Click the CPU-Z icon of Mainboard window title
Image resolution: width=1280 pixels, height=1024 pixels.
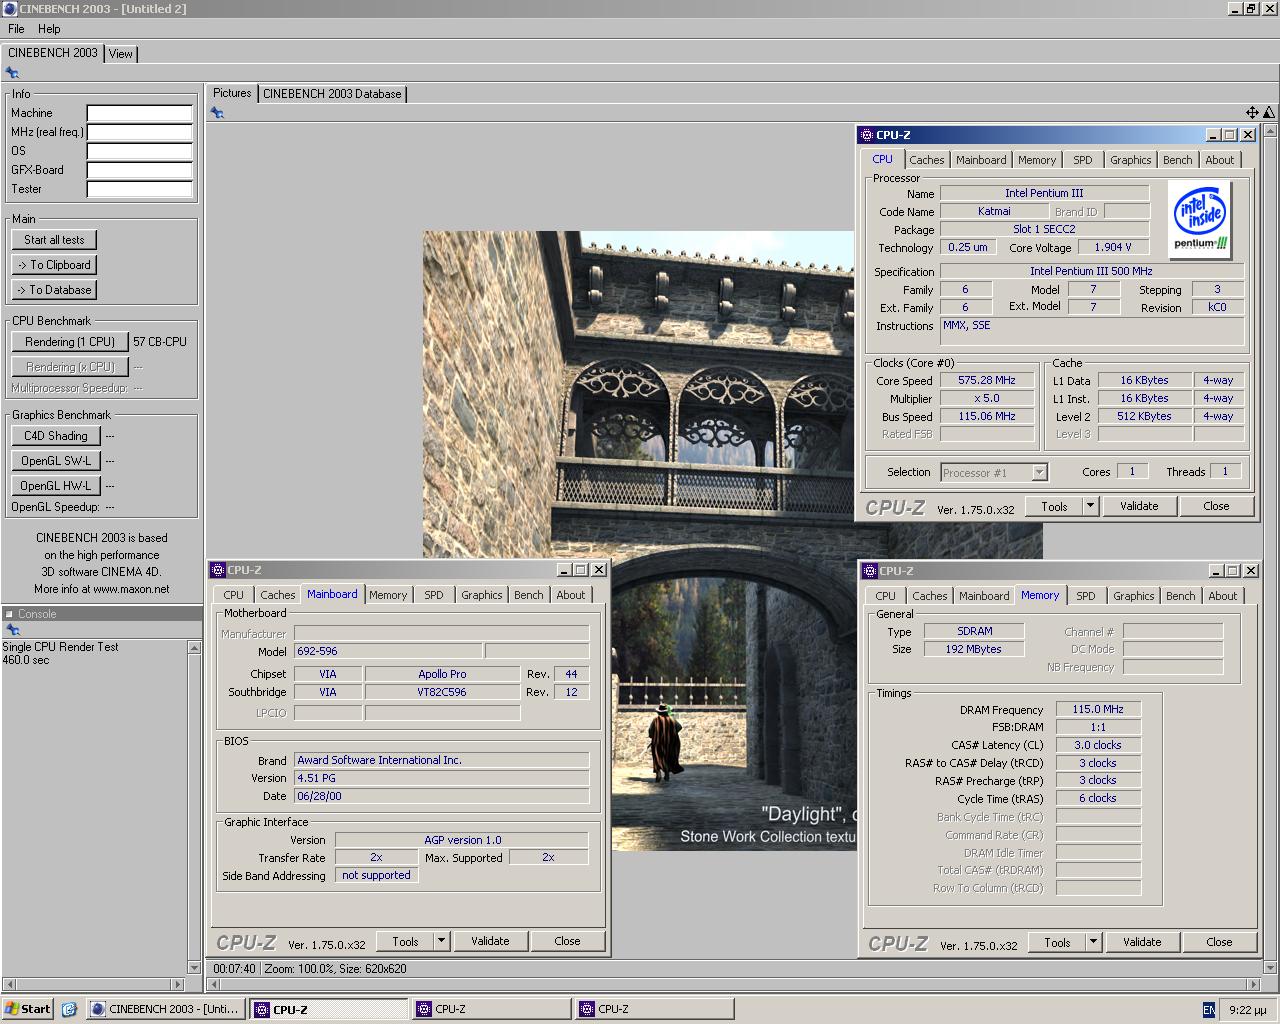point(218,570)
